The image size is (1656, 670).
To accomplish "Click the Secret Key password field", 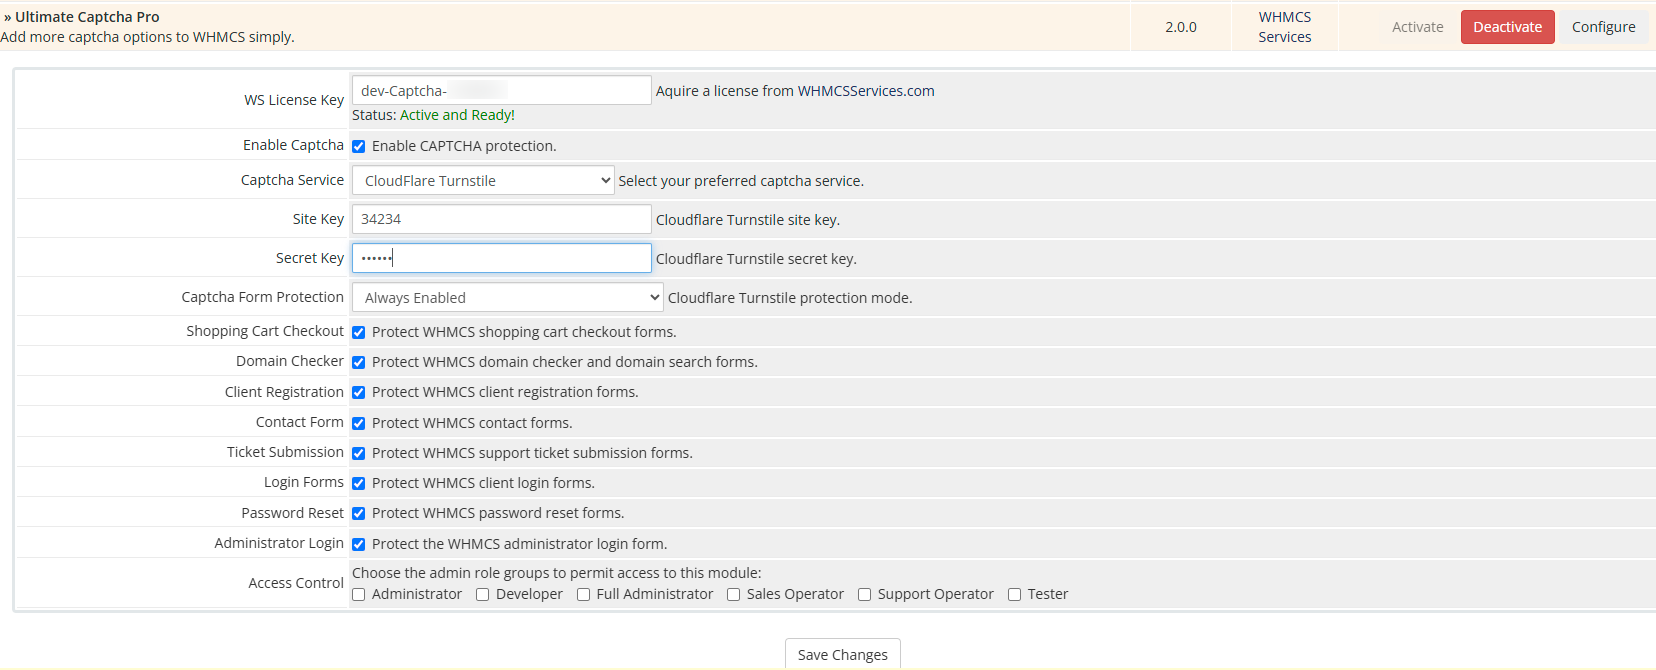I will (x=502, y=258).
